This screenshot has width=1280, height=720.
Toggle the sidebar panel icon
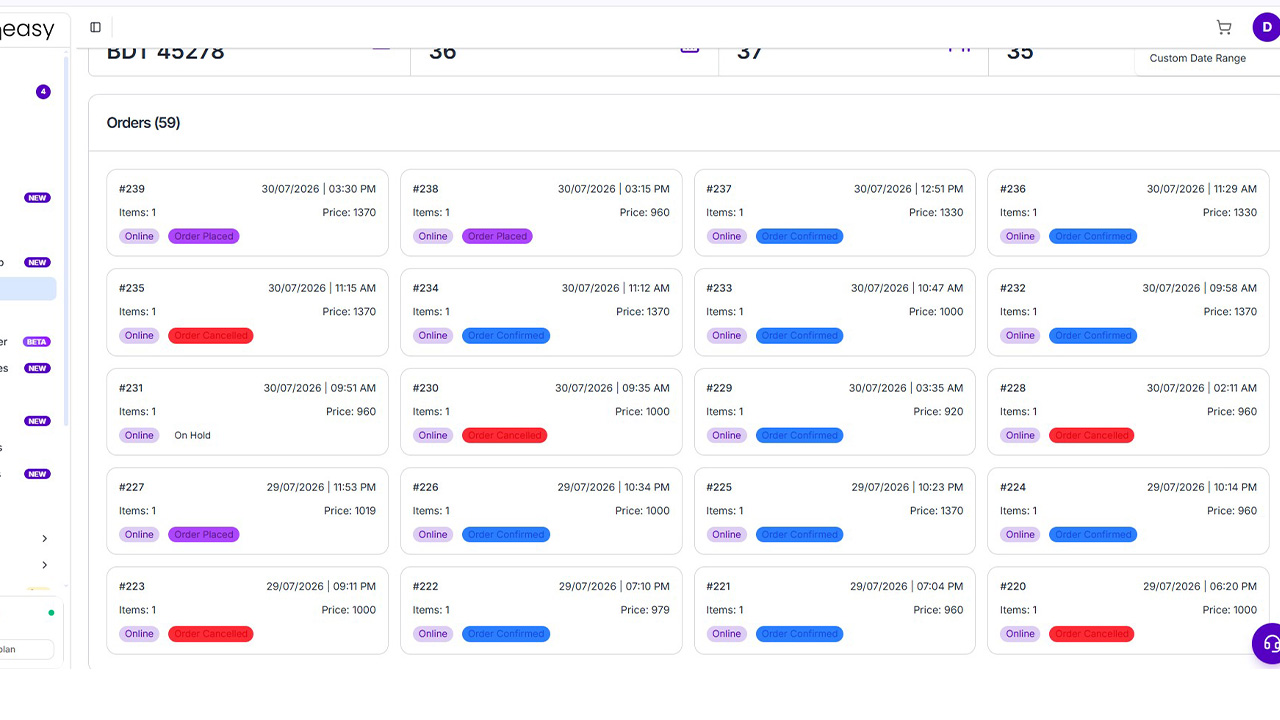click(x=95, y=27)
